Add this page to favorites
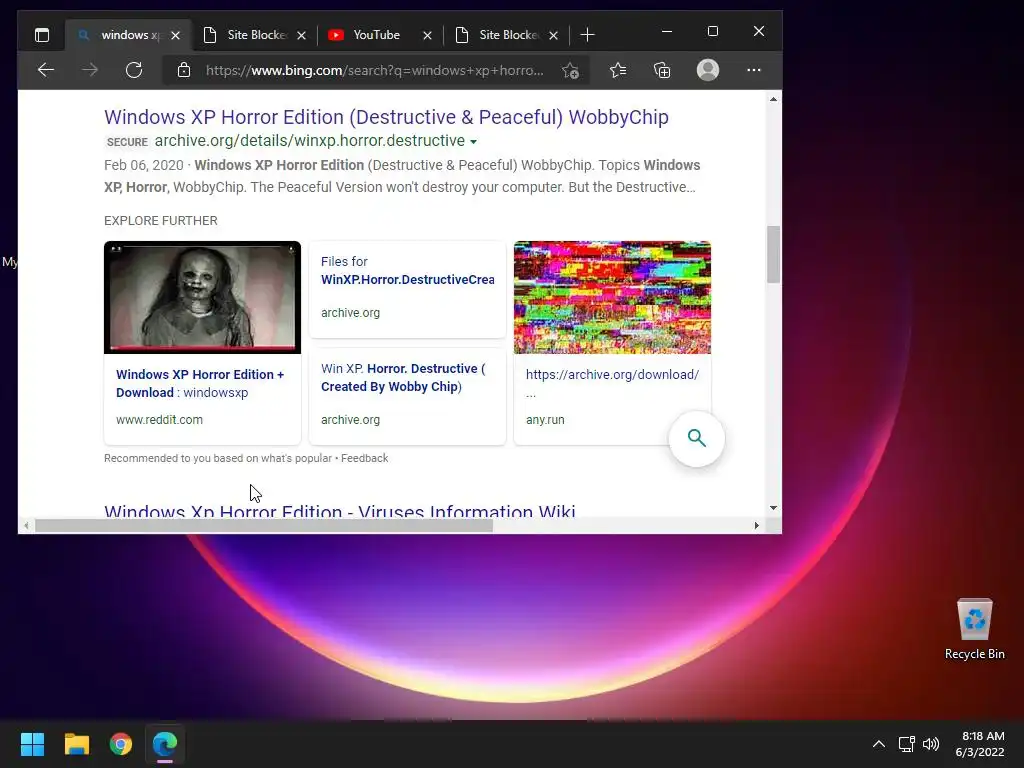 click(x=570, y=71)
